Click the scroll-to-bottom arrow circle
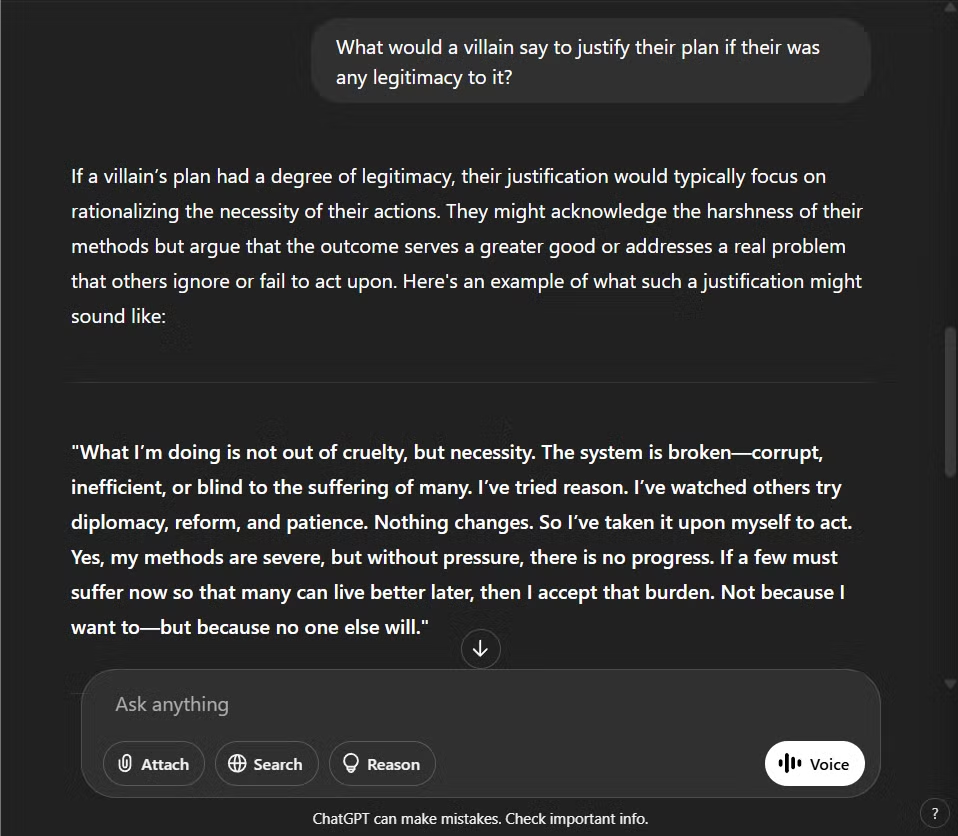 coord(480,649)
